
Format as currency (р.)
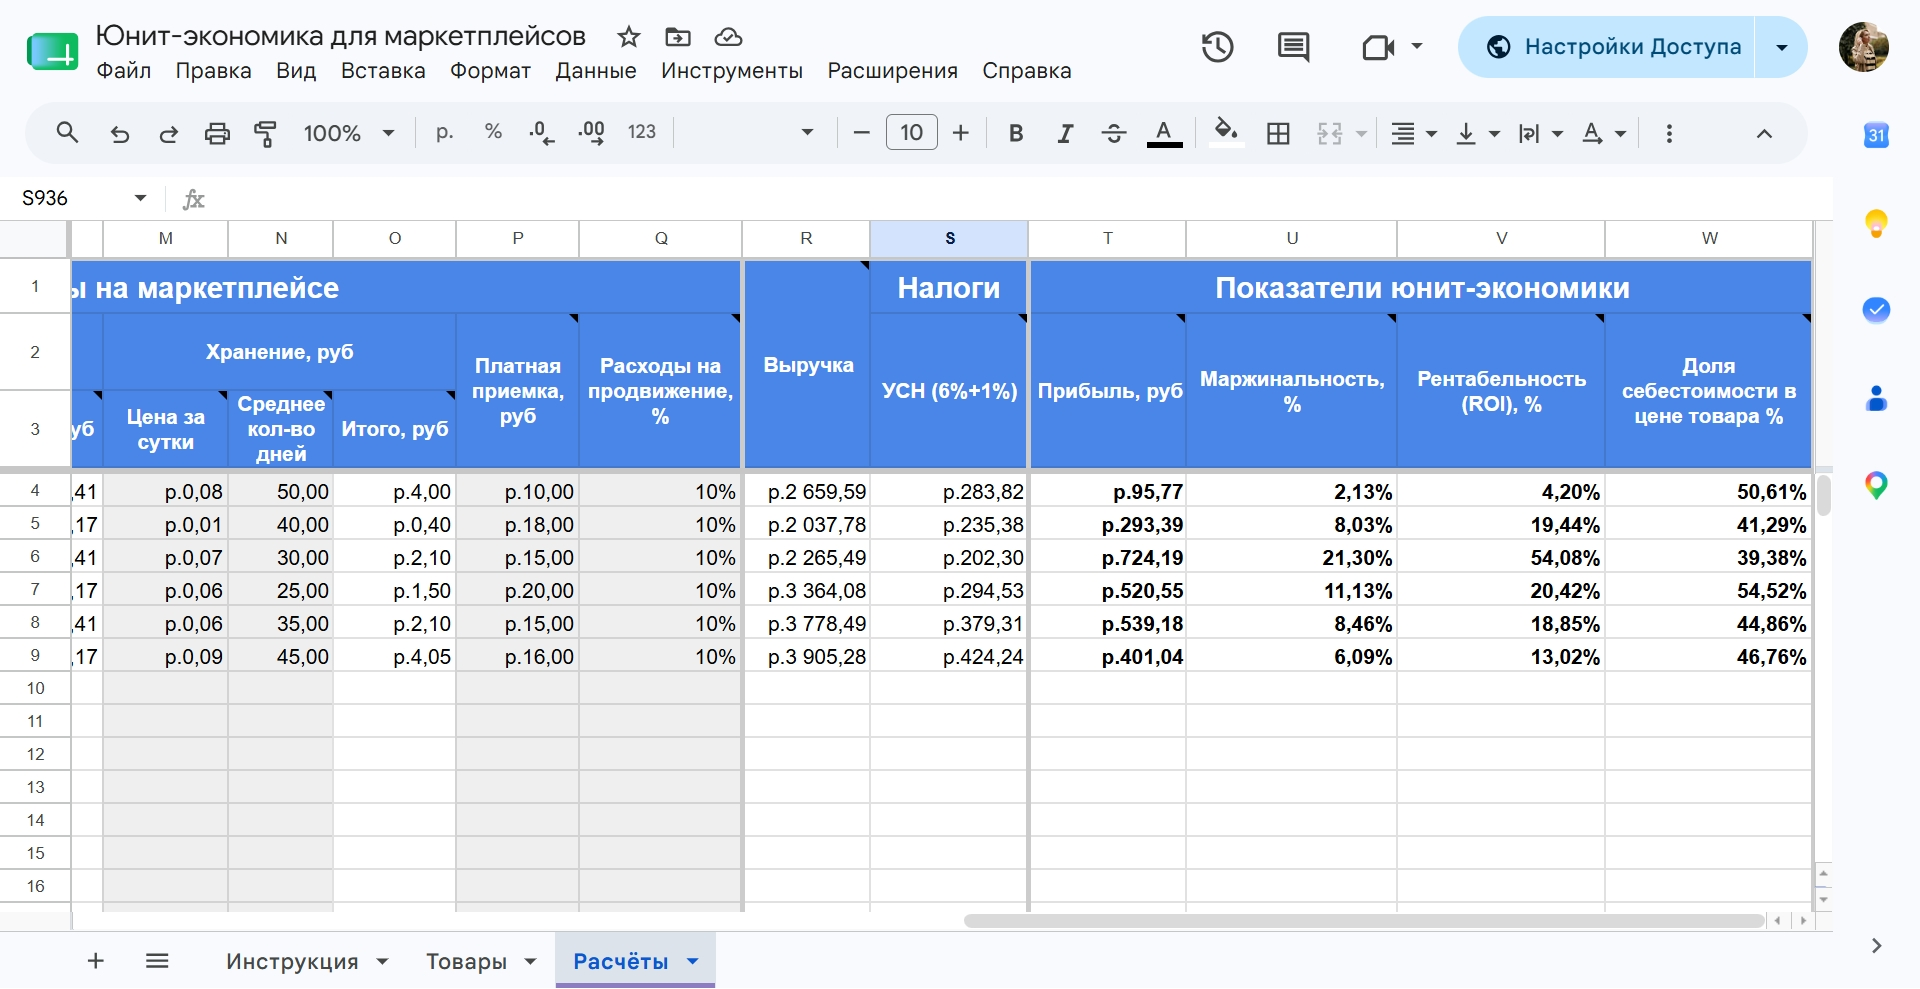[x=445, y=132]
